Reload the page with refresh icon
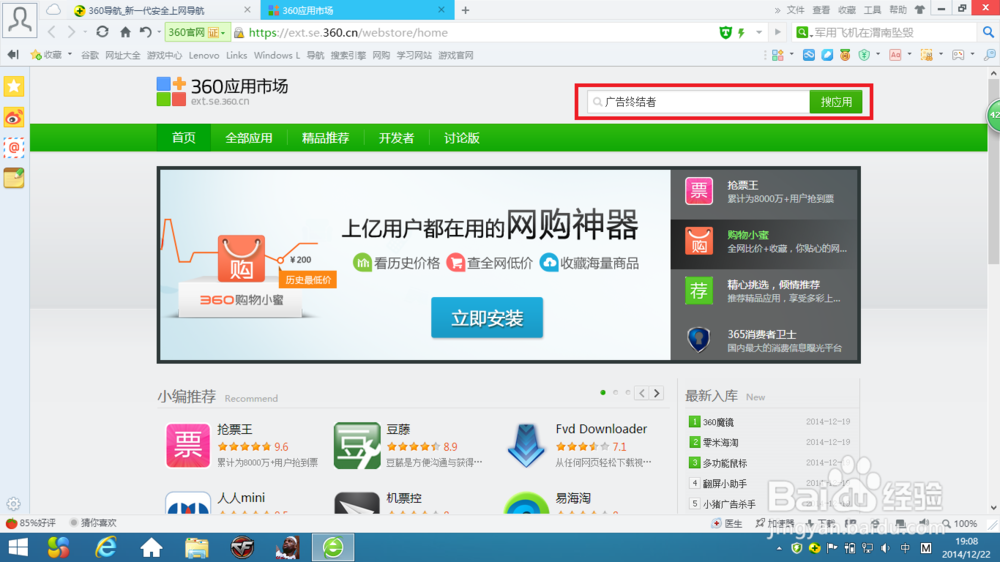 click(102, 32)
